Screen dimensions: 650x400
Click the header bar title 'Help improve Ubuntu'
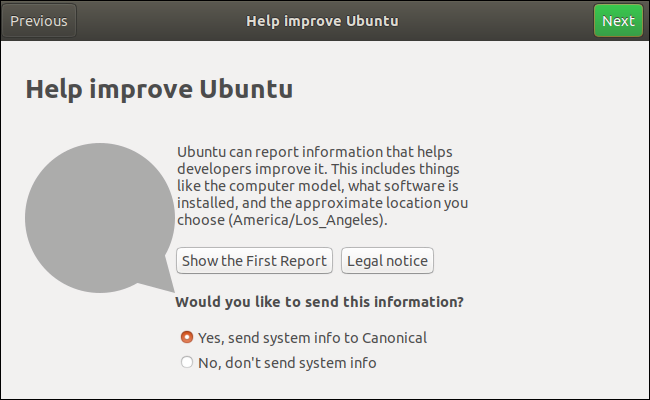coord(325,21)
